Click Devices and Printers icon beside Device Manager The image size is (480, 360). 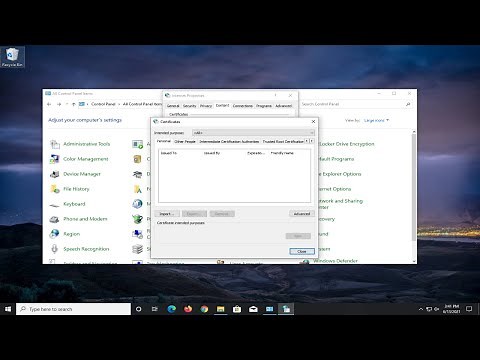tap(137, 174)
